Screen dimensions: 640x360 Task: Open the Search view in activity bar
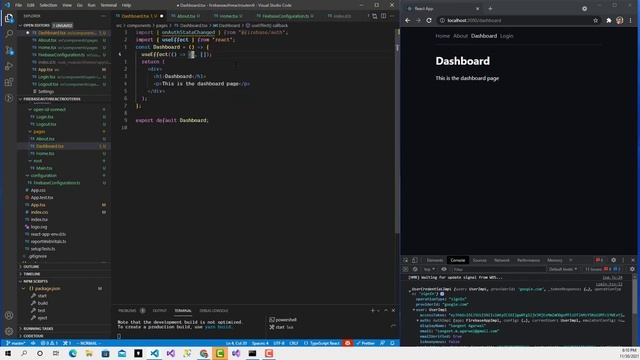tap(9, 33)
